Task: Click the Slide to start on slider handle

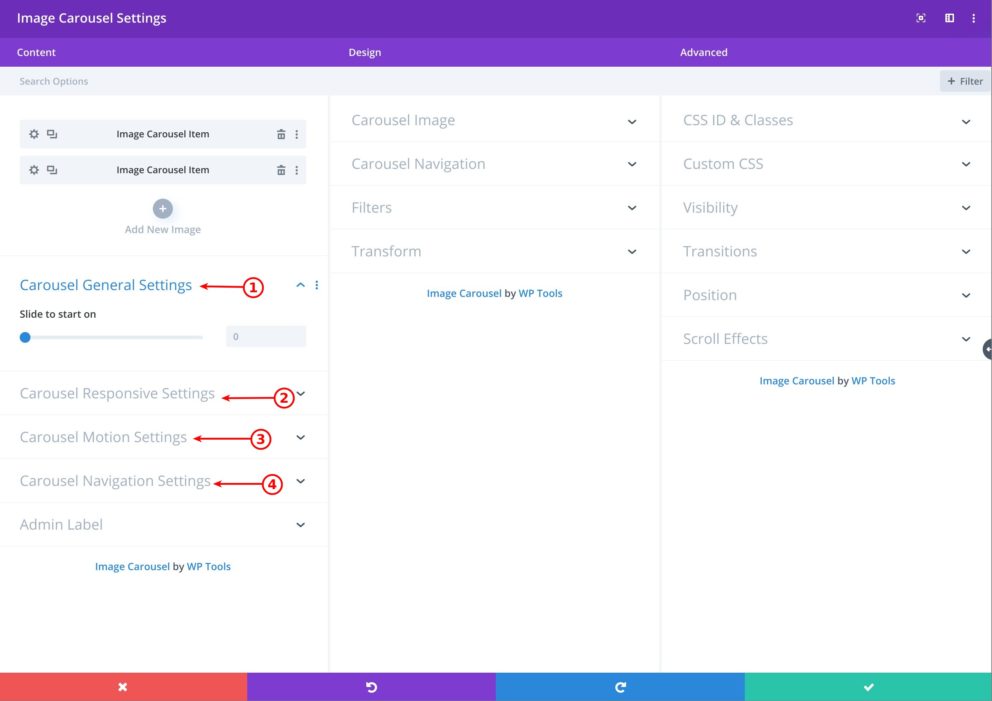Action: click(x=24, y=337)
